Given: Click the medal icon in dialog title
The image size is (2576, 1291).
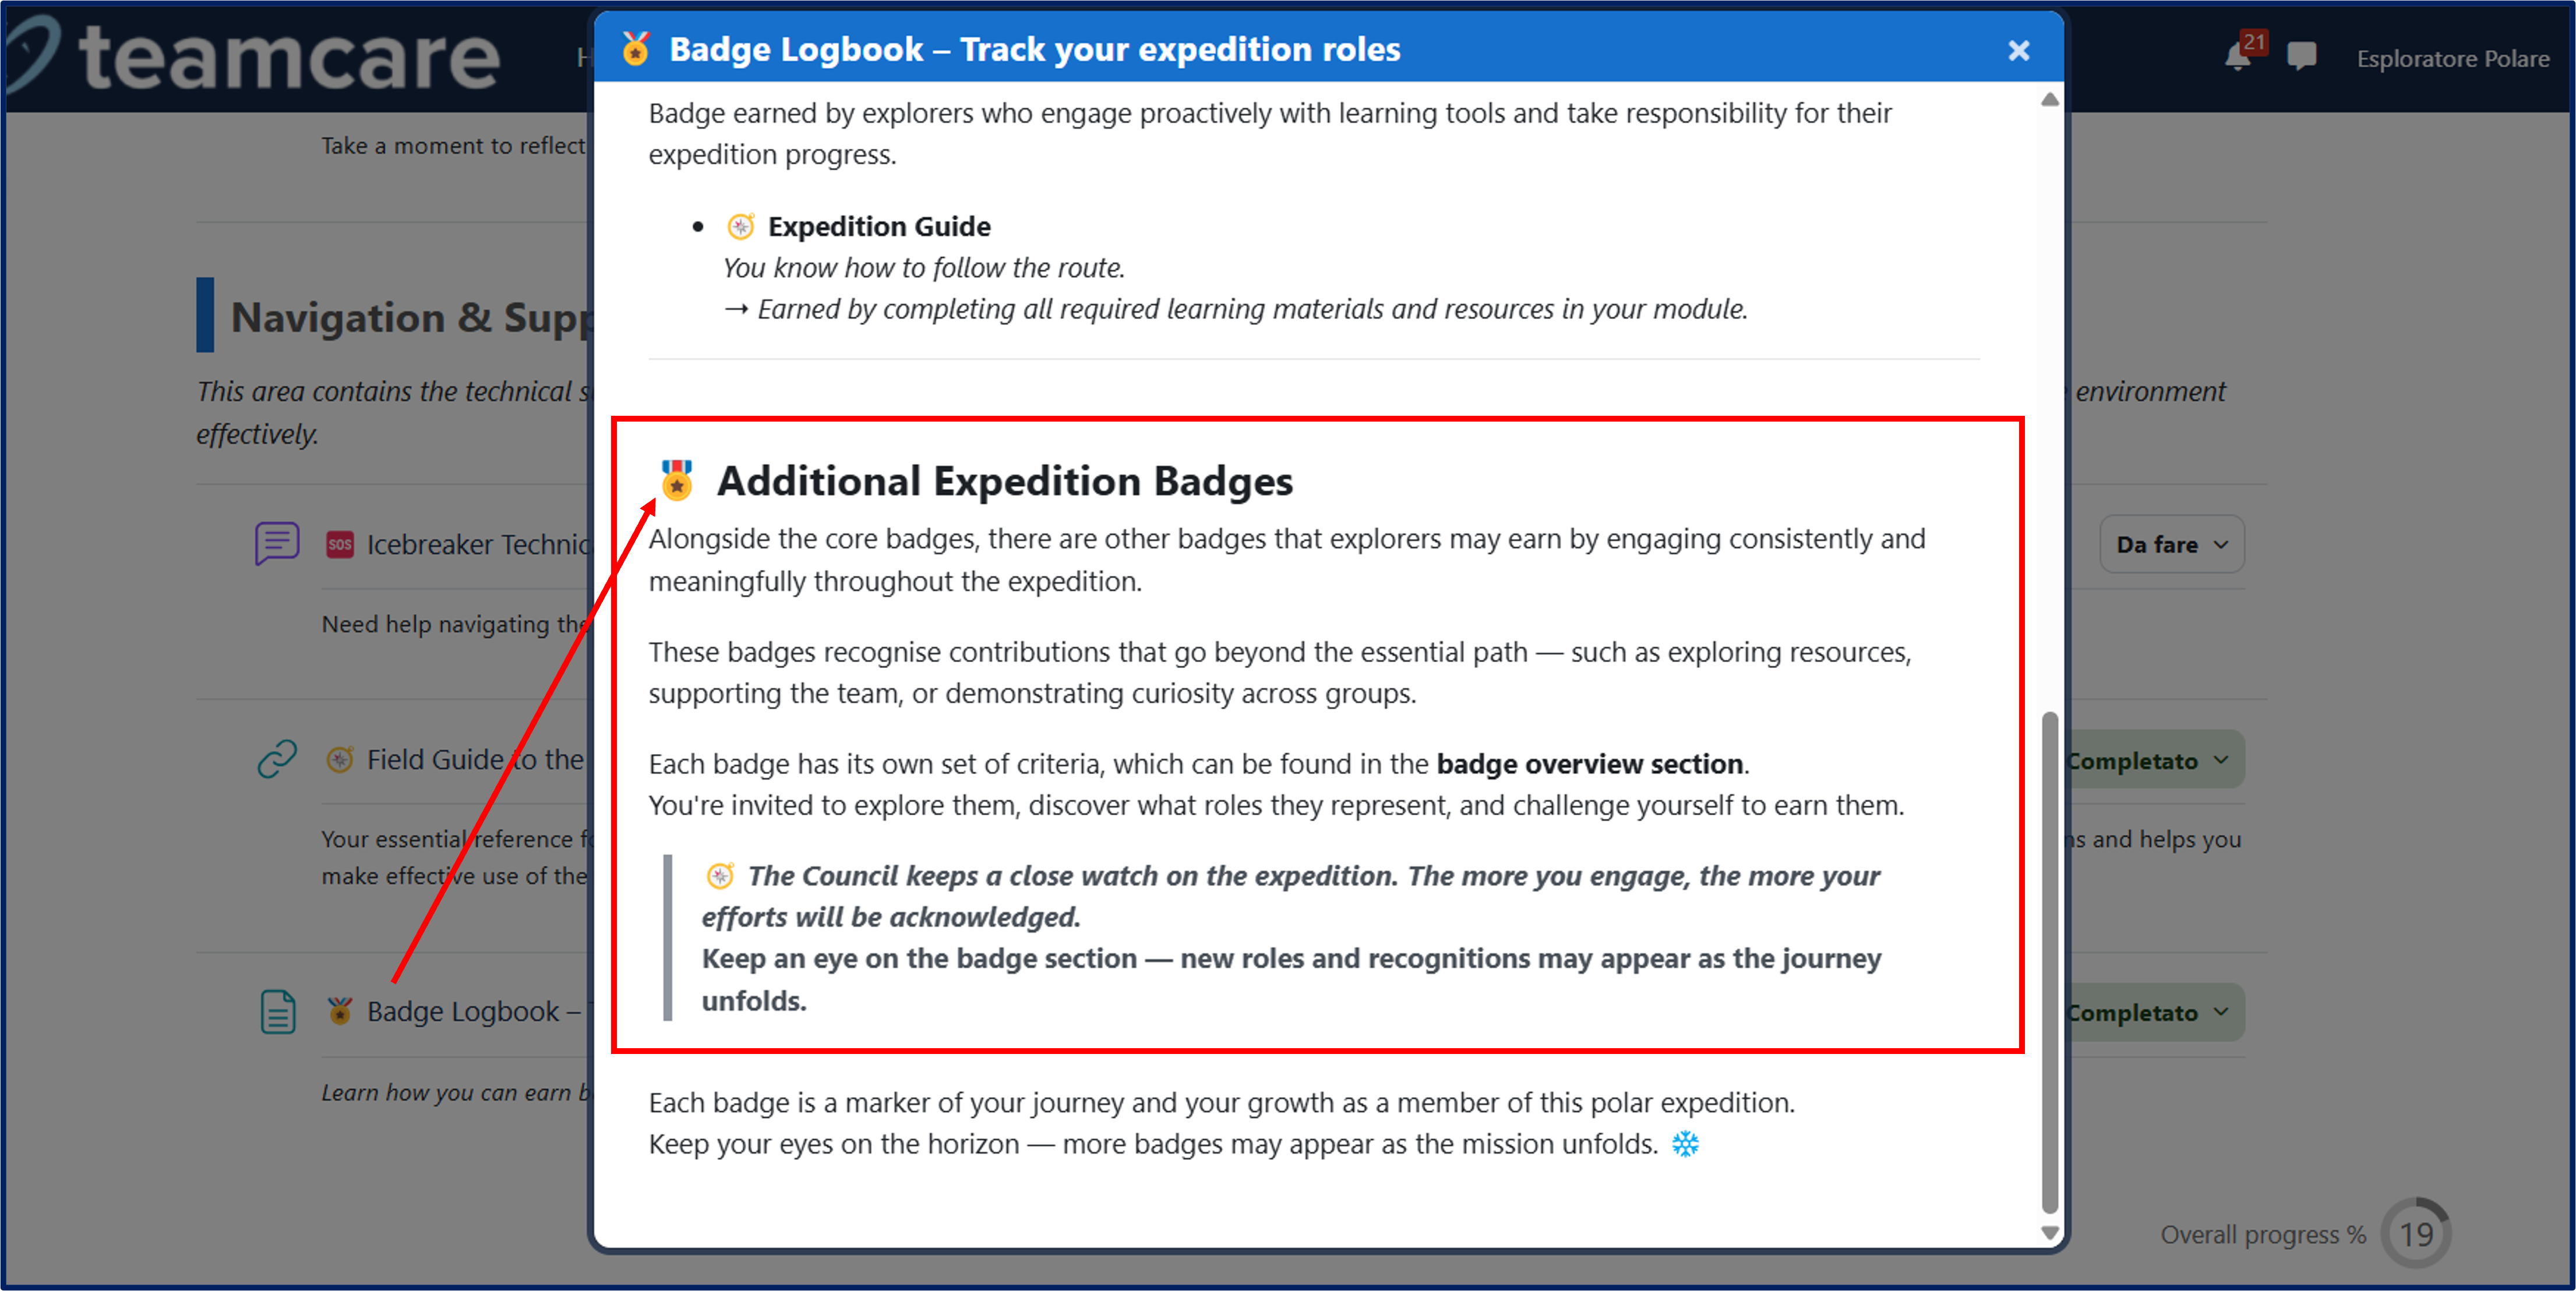Looking at the screenshot, I should coord(635,49).
